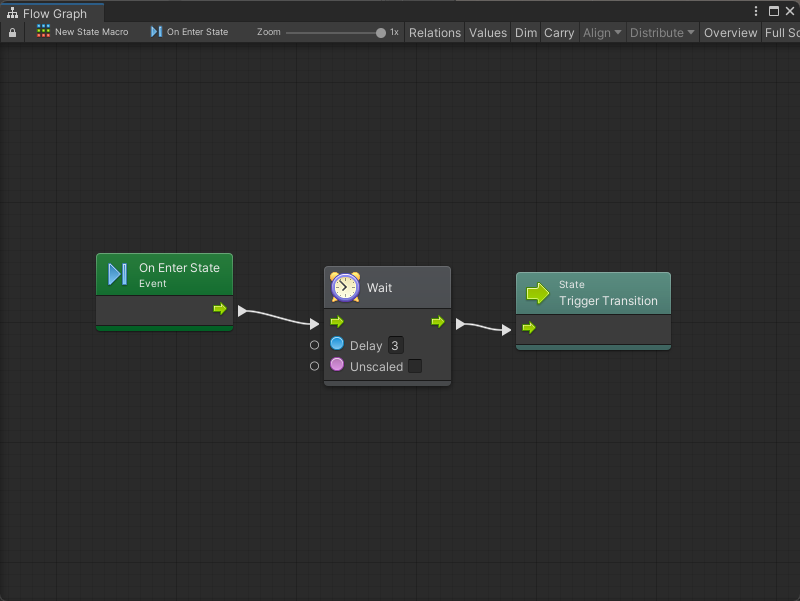Click the New State Macro grid icon

coord(43,32)
